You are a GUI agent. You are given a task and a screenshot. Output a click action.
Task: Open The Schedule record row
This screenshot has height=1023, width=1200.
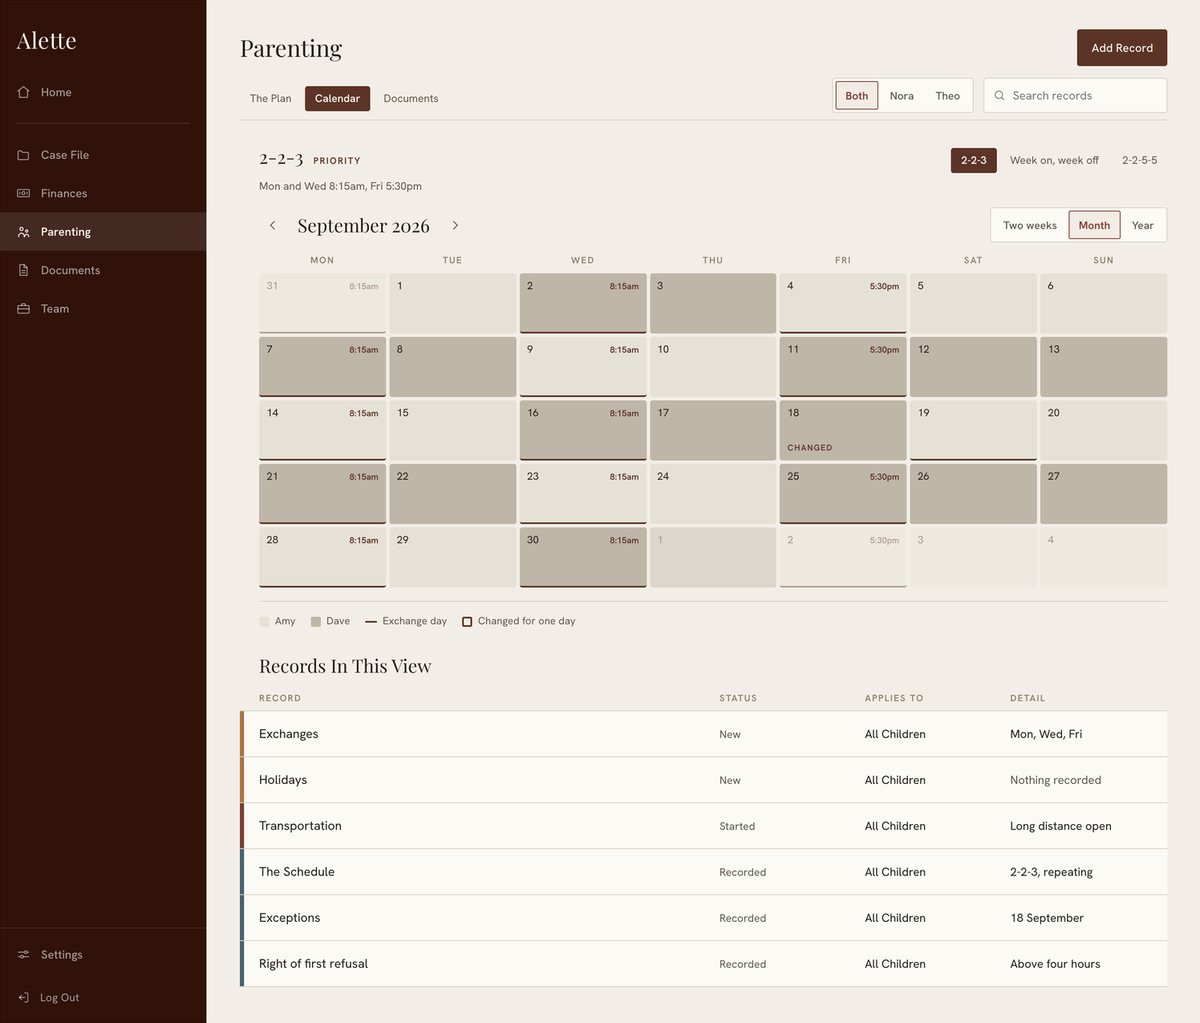(x=704, y=872)
